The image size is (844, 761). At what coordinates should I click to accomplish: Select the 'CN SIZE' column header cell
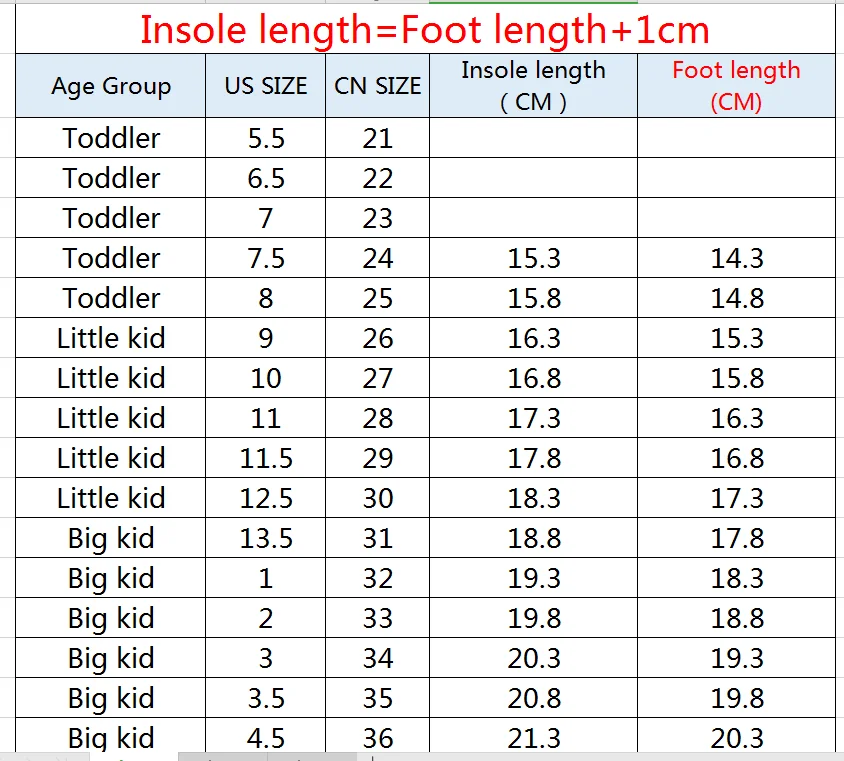pos(377,86)
